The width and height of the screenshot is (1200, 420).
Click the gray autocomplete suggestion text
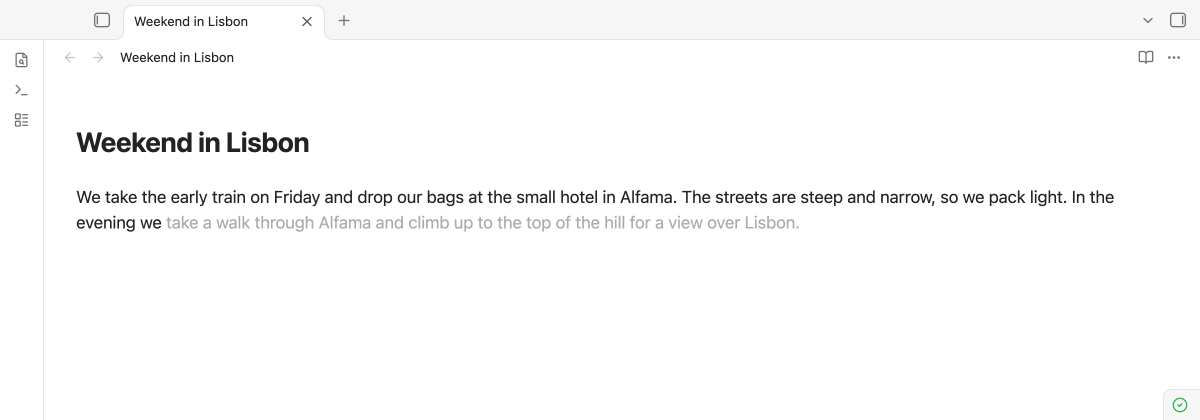pos(483,223)
